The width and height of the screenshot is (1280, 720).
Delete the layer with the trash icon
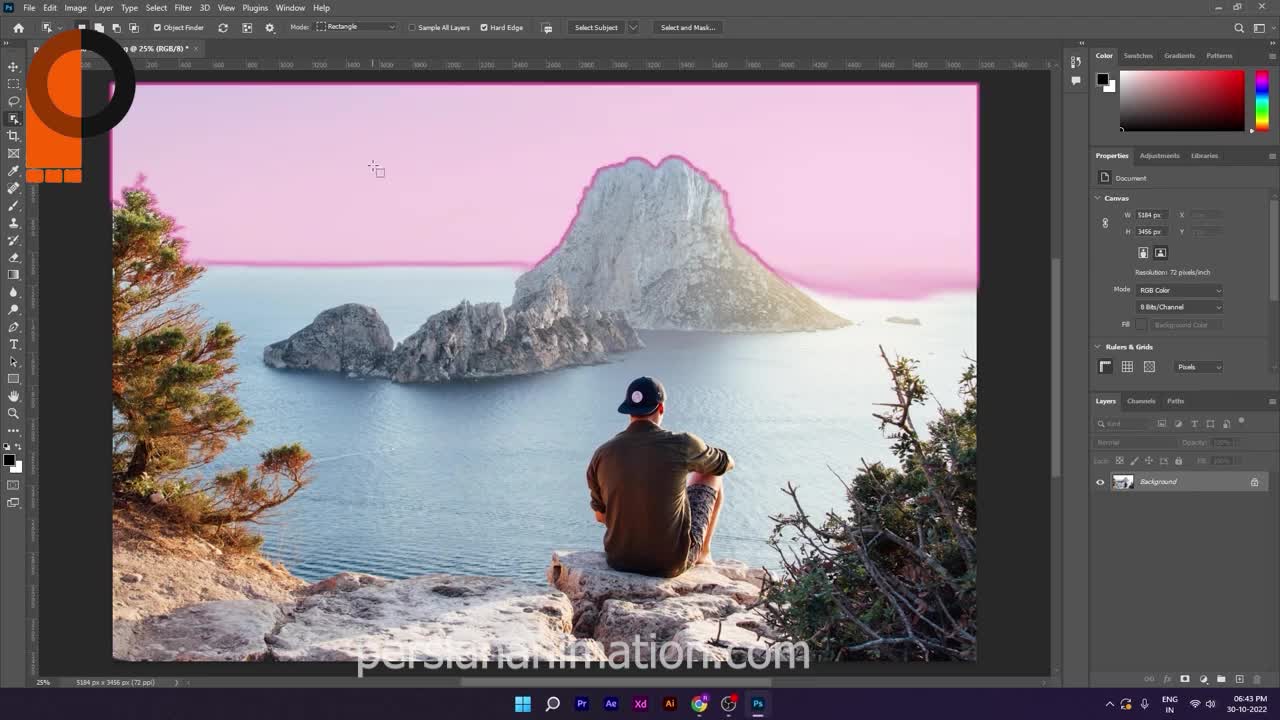click(1258, 680)
